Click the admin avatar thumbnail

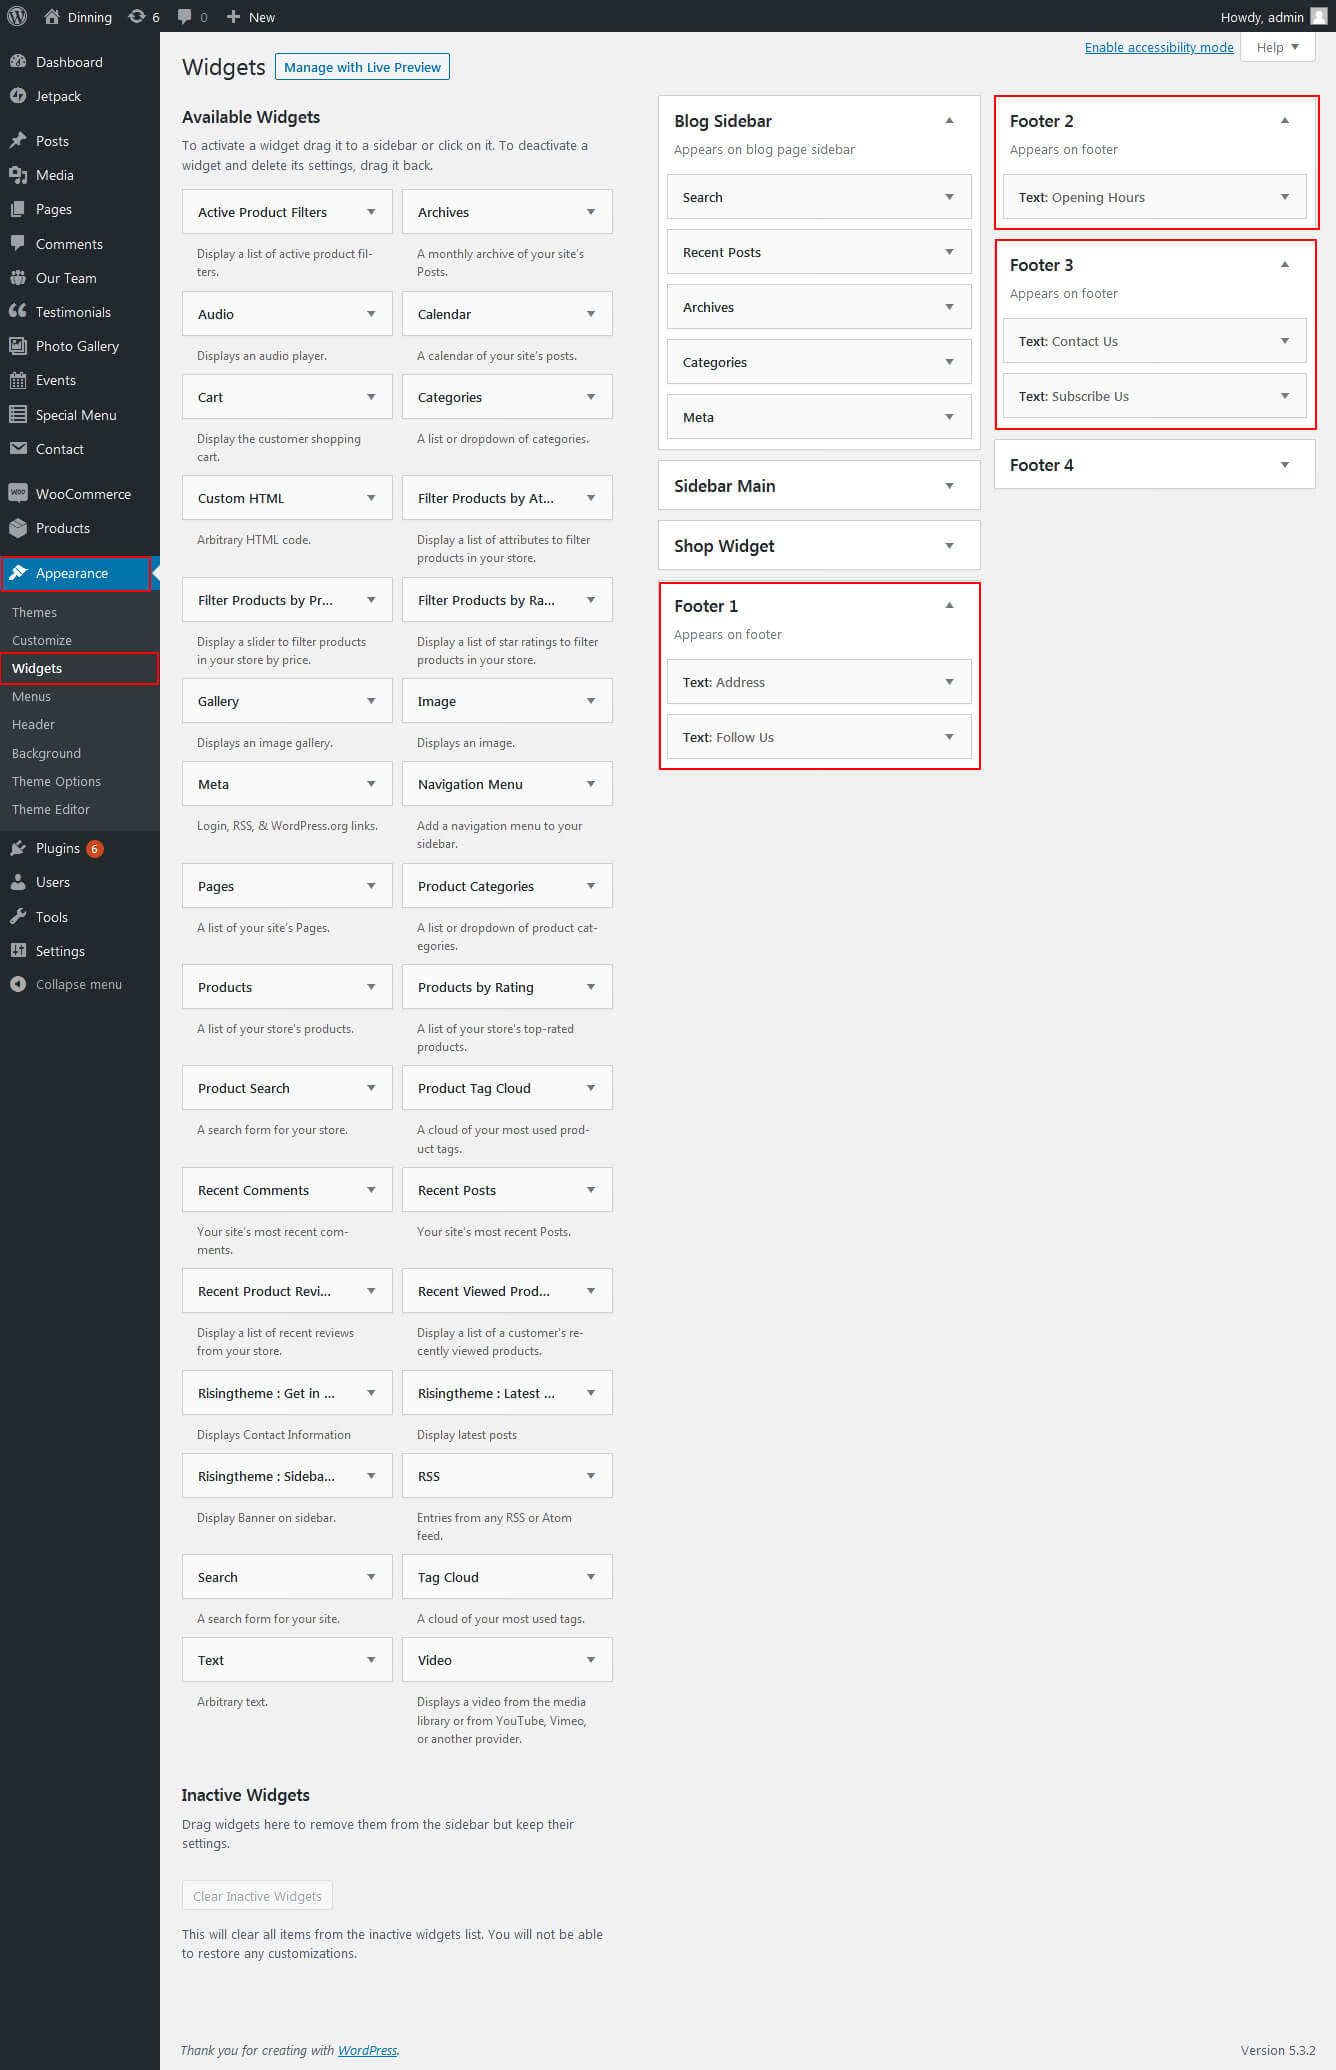click(1318, 16)
